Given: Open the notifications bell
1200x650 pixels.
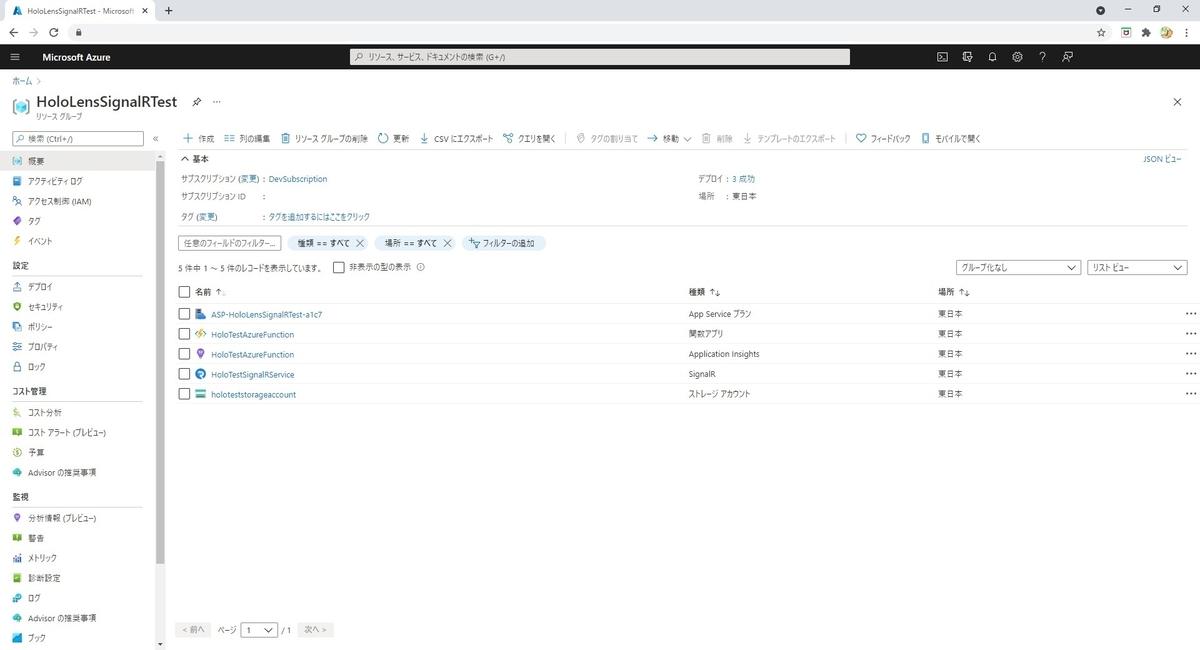Looking at the screenshot, I should coord(992,57).
